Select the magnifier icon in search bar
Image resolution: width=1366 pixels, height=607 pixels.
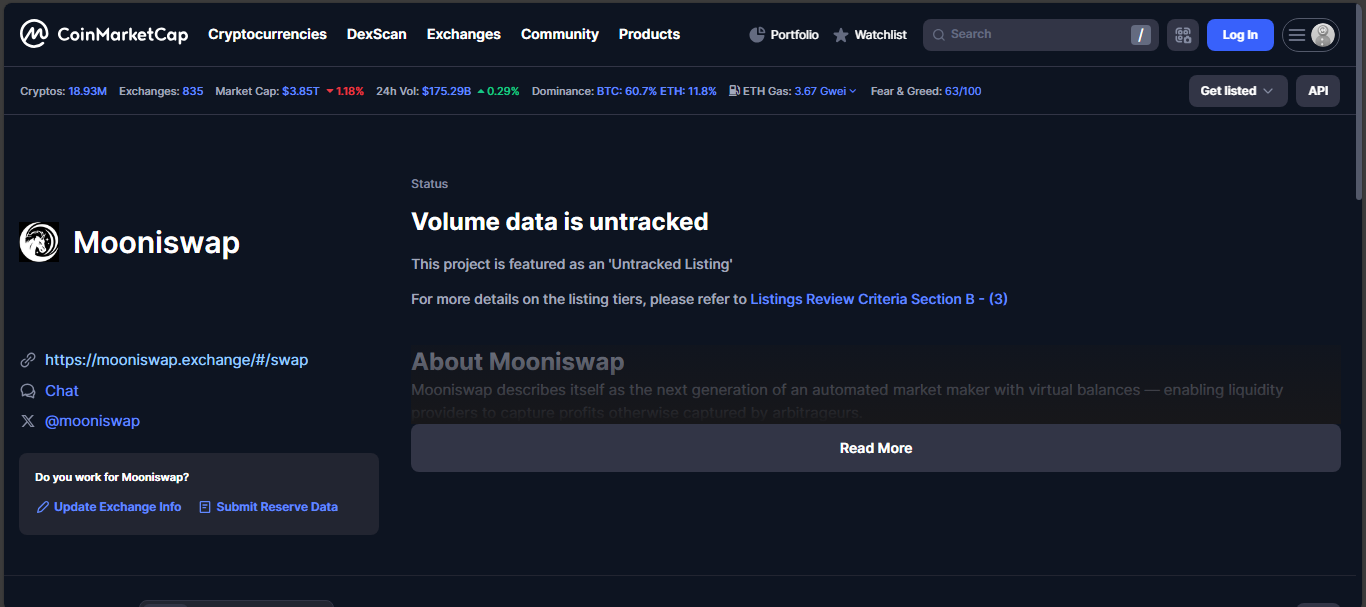(x=939, y=35)
